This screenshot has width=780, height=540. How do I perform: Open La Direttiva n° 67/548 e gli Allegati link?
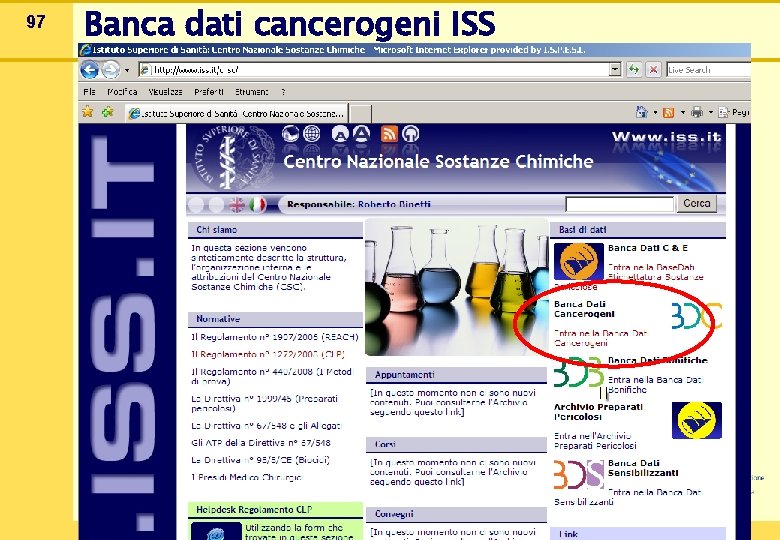click(x=266, y=426)
